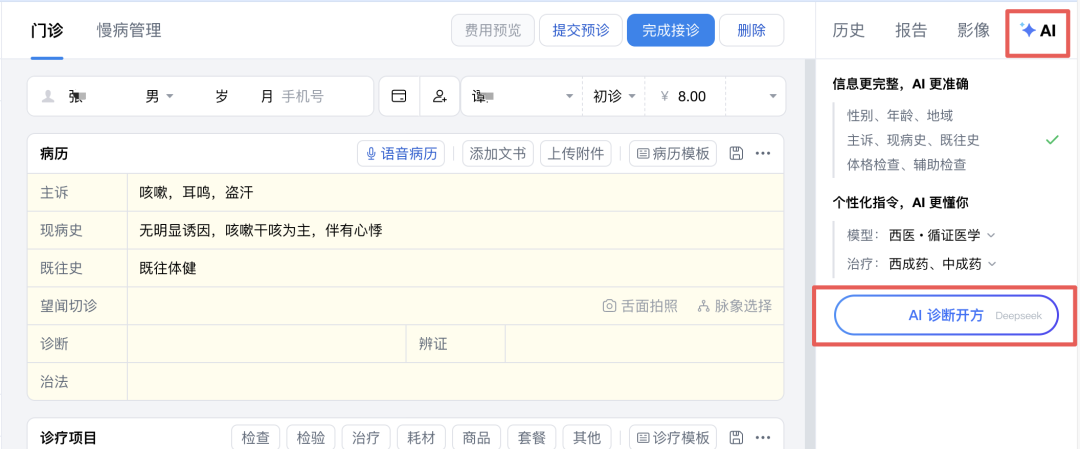Click the empty 辨证 field
The width and height of the screenshot is (1080, 449).
pyautogui.click(x=644, y=344)
